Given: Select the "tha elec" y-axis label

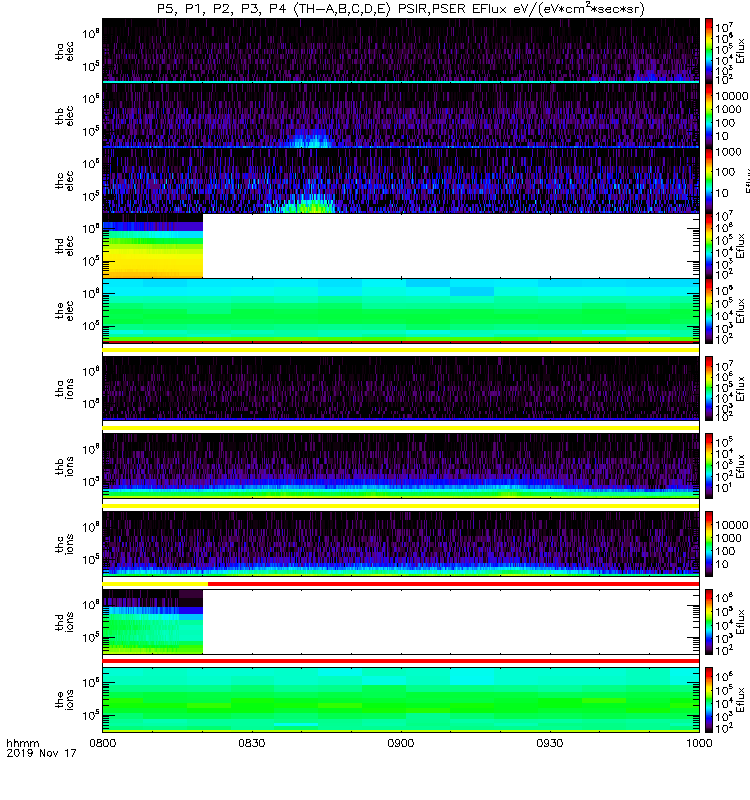Looking at the screenshot, I should point(64,51).
